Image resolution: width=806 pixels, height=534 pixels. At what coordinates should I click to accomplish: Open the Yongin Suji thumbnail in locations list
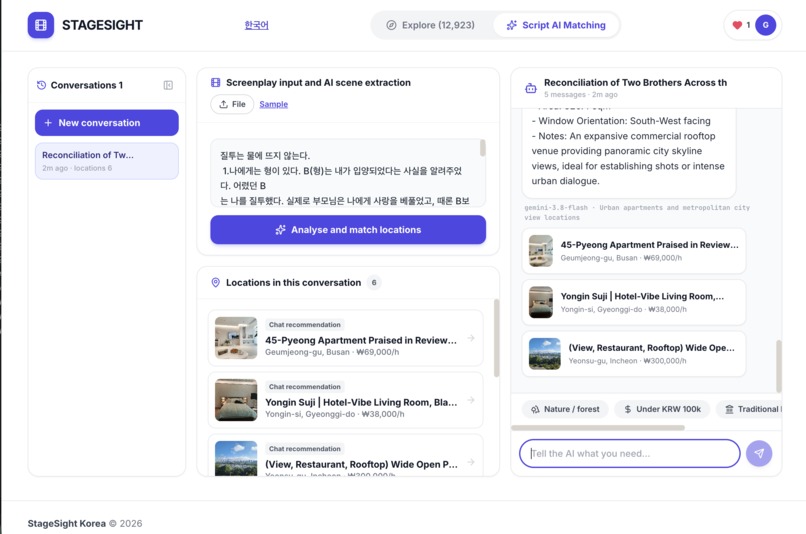(x=236, y=400)
